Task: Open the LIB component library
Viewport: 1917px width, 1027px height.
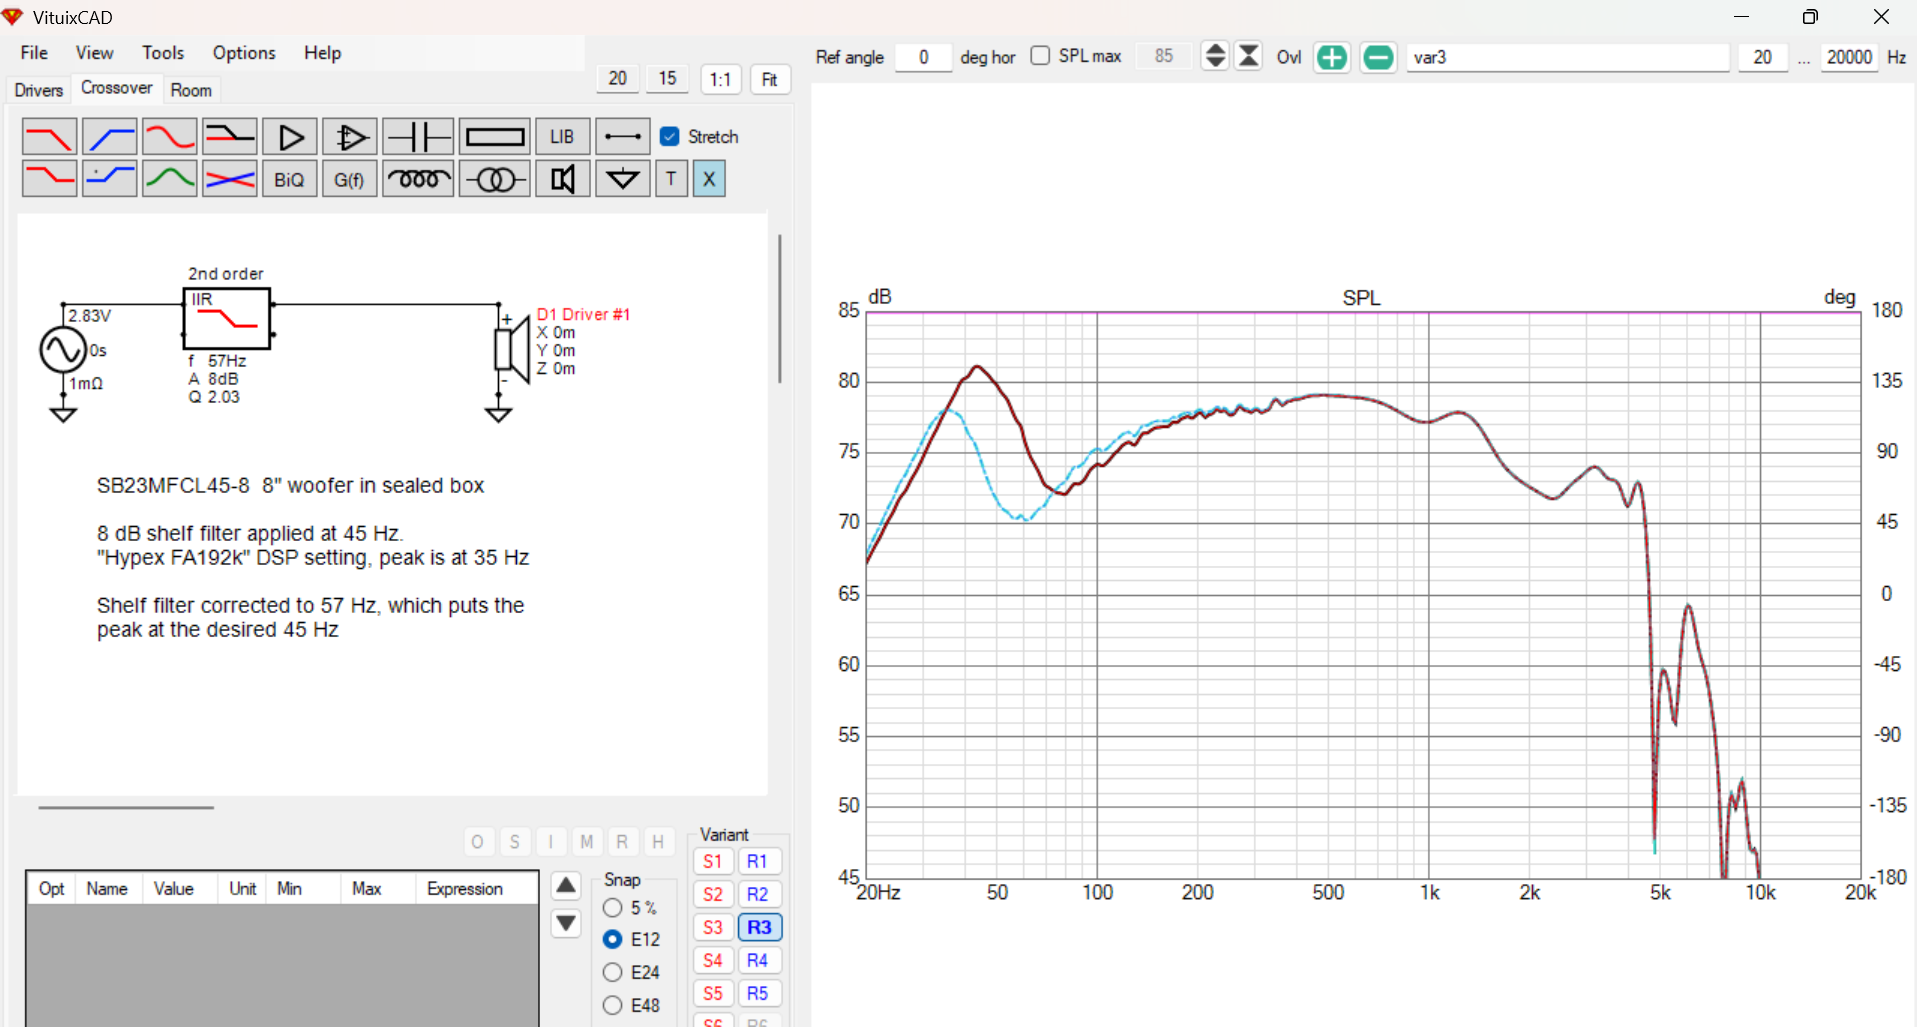Action: pos(562,137)
